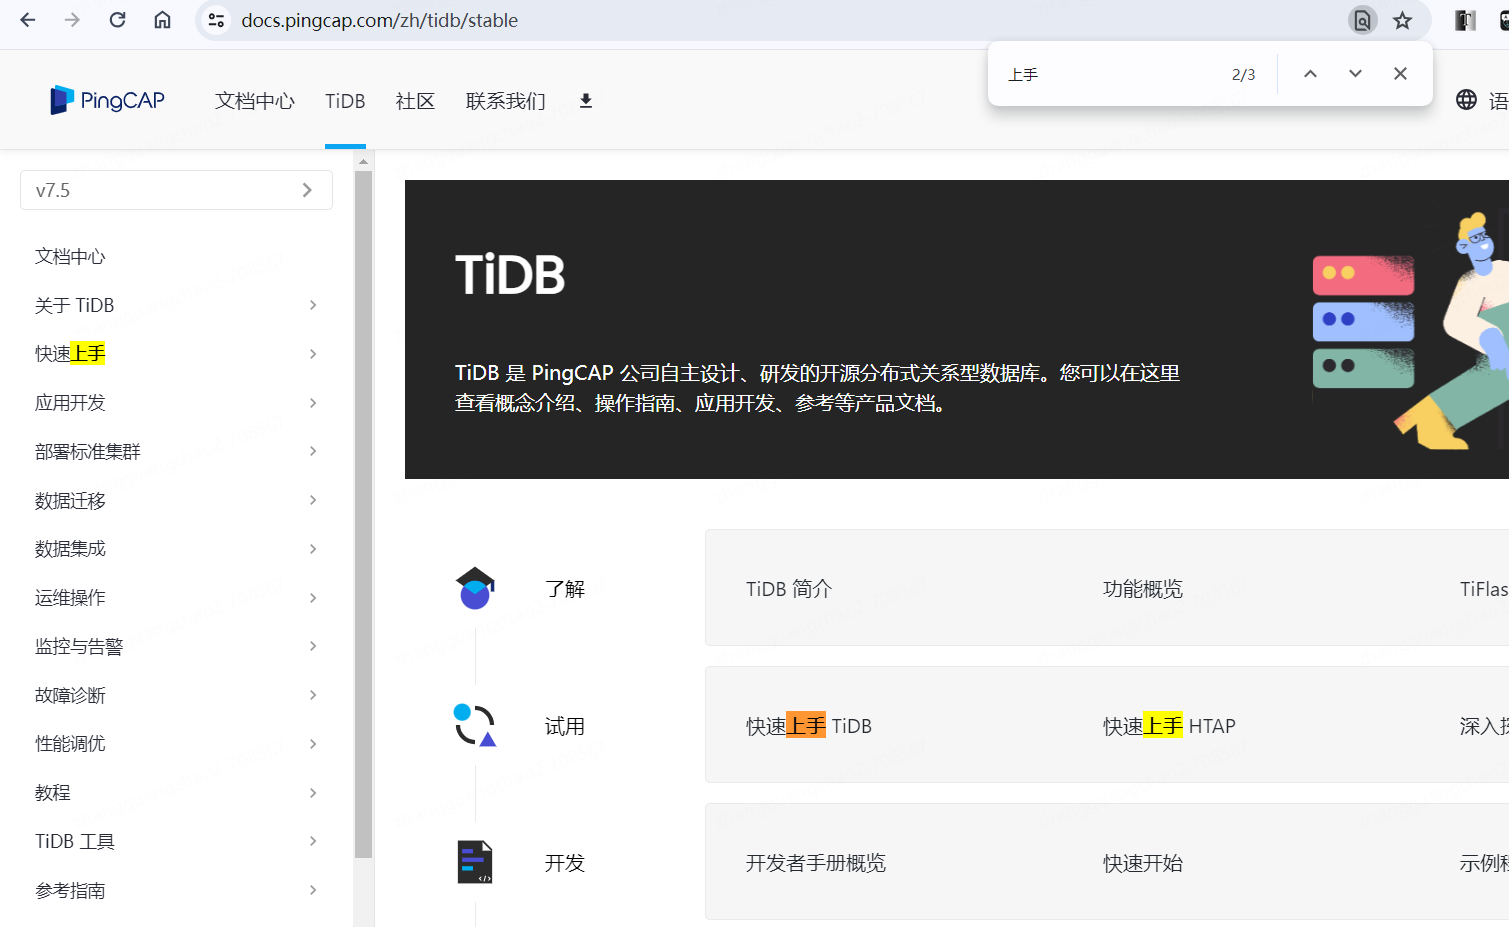Expand the 教程 section

313,793
